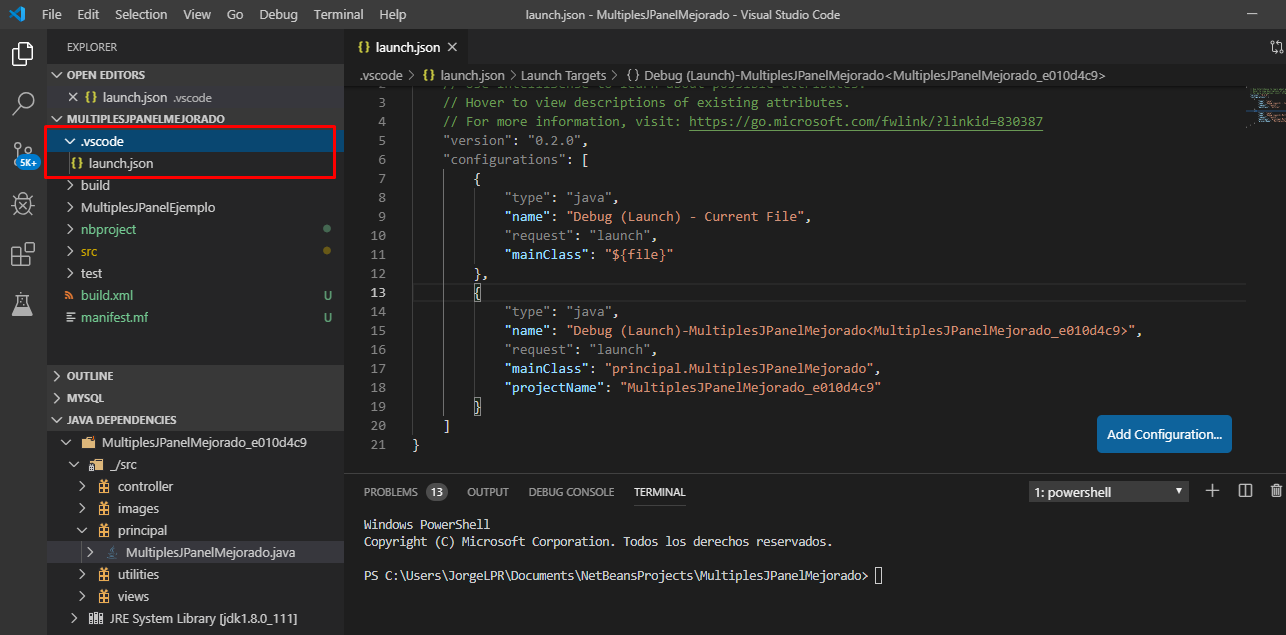This screenshot has height=635, width=1286.
Task: Open the terminal selector showing 1: powershell
Action: 1108,491
